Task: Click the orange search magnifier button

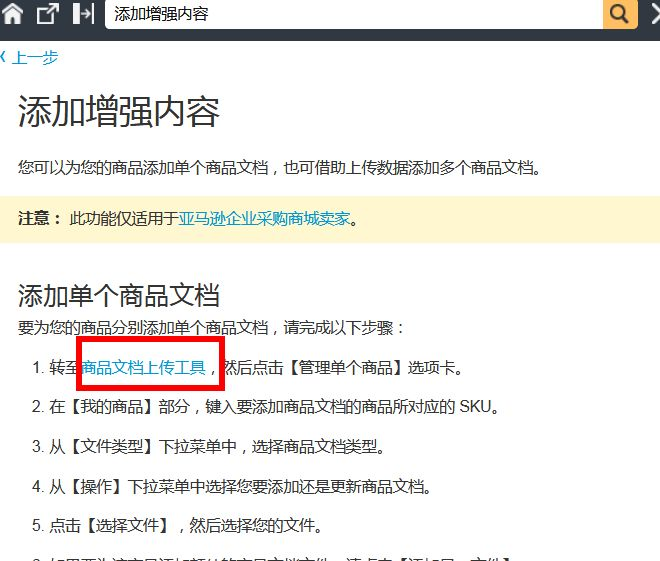Action: click(x=620, y=14)
